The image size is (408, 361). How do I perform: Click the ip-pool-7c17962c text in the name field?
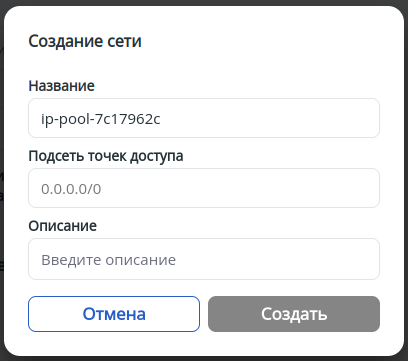tap(101, 119)
